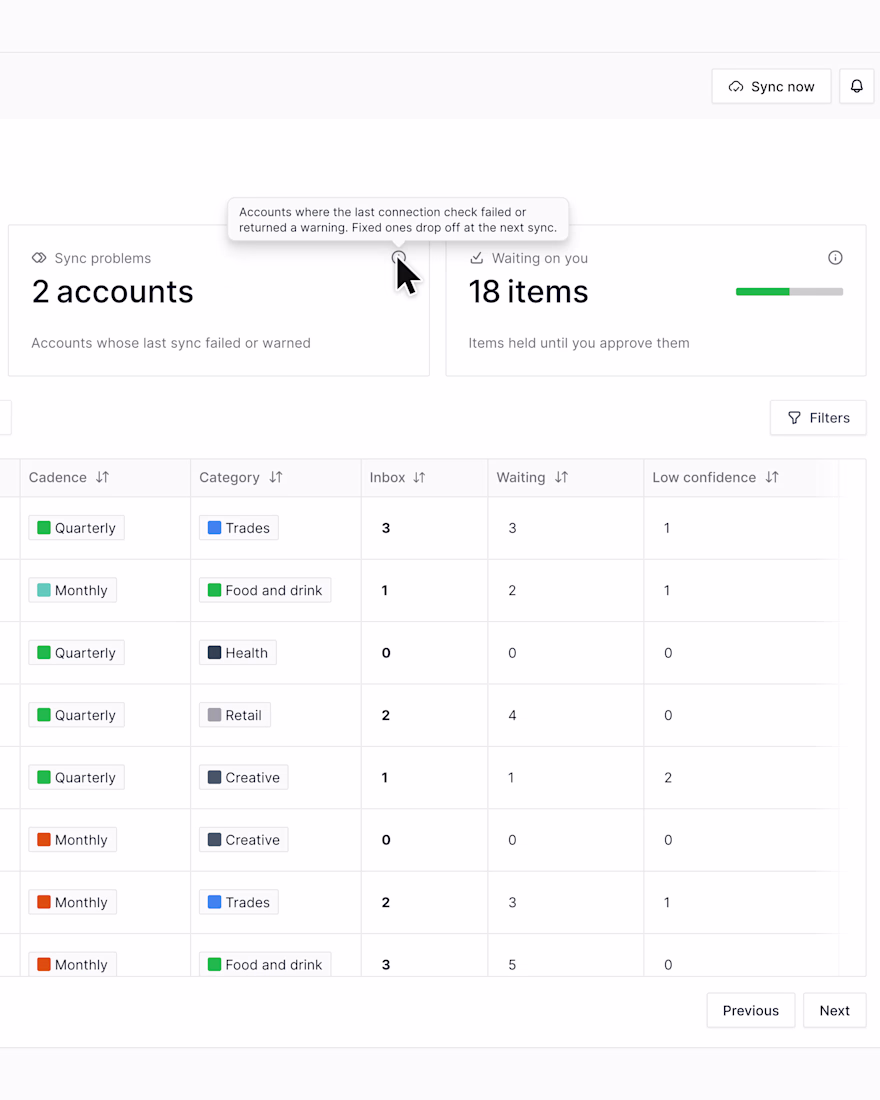Click the Sync problems card title
Image resolution: width=880 pixels, height=1100 pixels.
point(103,258)
